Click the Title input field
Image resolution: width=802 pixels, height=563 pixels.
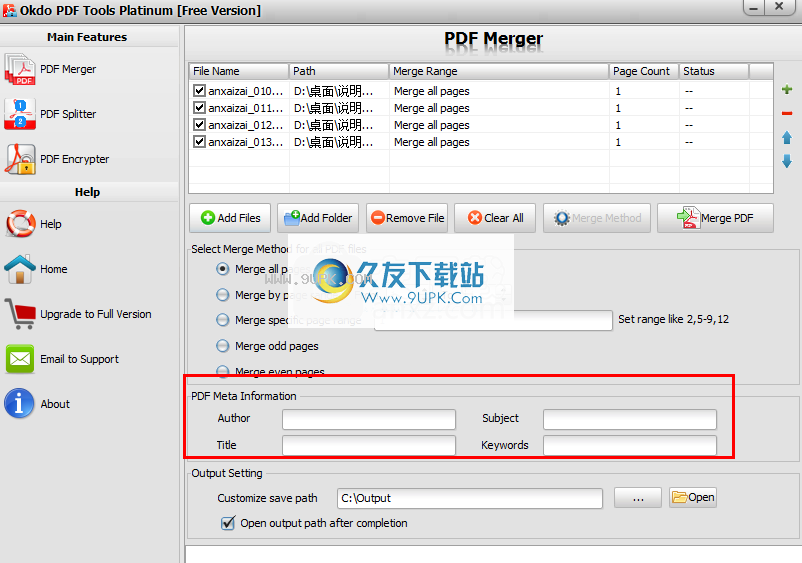[369, 445]
